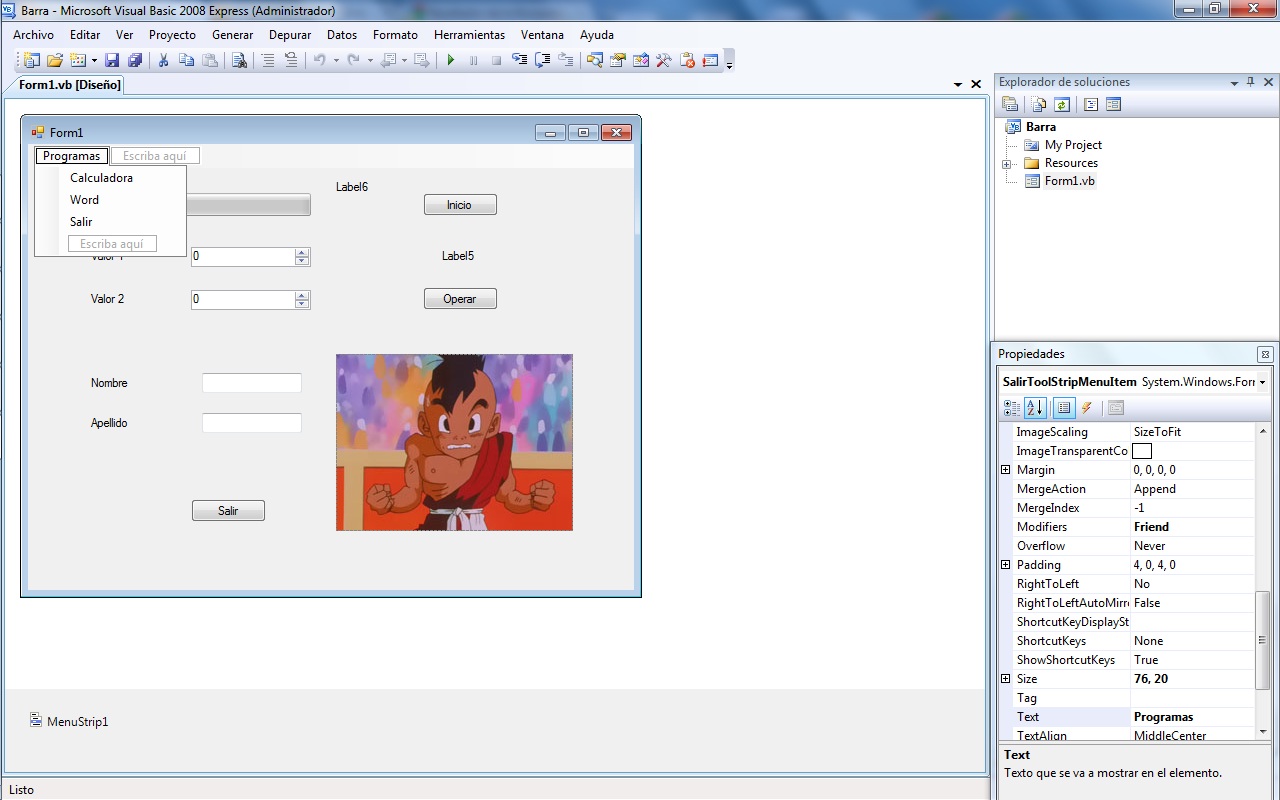Select MenuStrip1 in the component tray
The image size is (1280, 800).
[x=69, y=721]
